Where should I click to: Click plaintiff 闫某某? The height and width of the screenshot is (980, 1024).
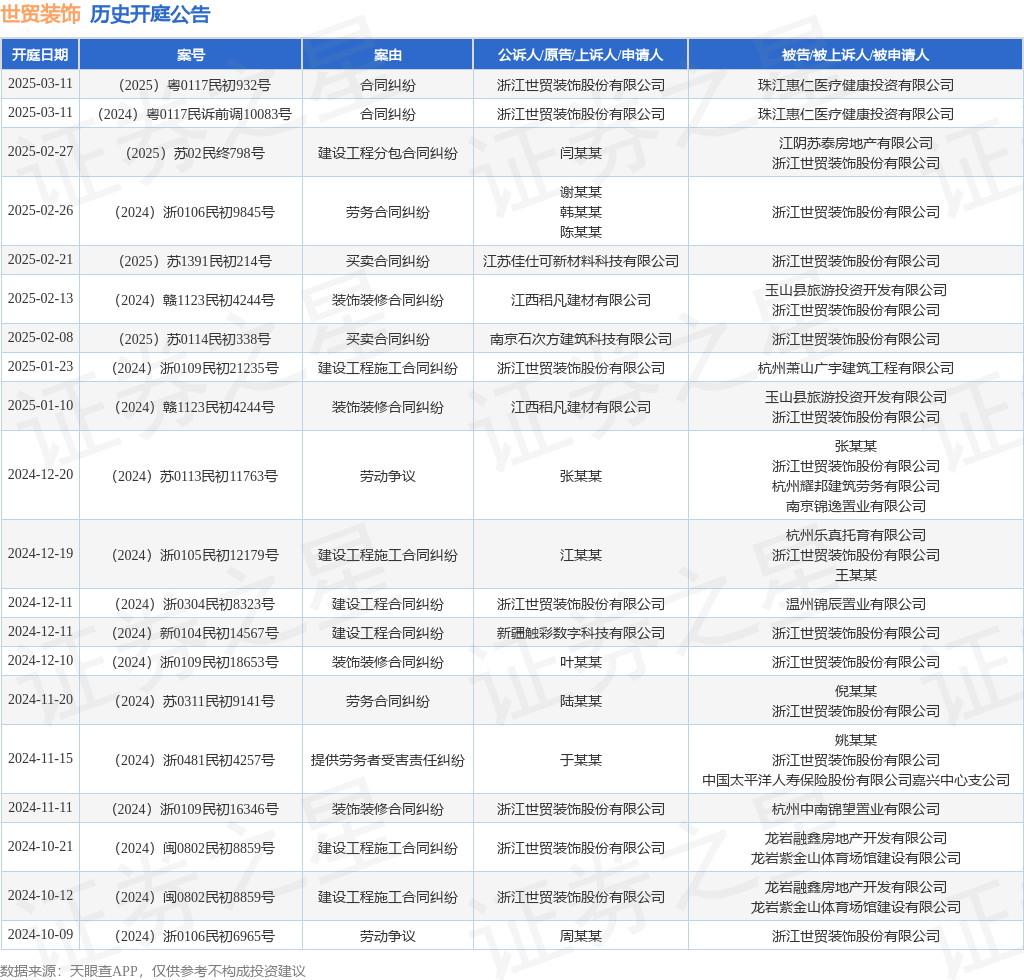tap(581, 153)
